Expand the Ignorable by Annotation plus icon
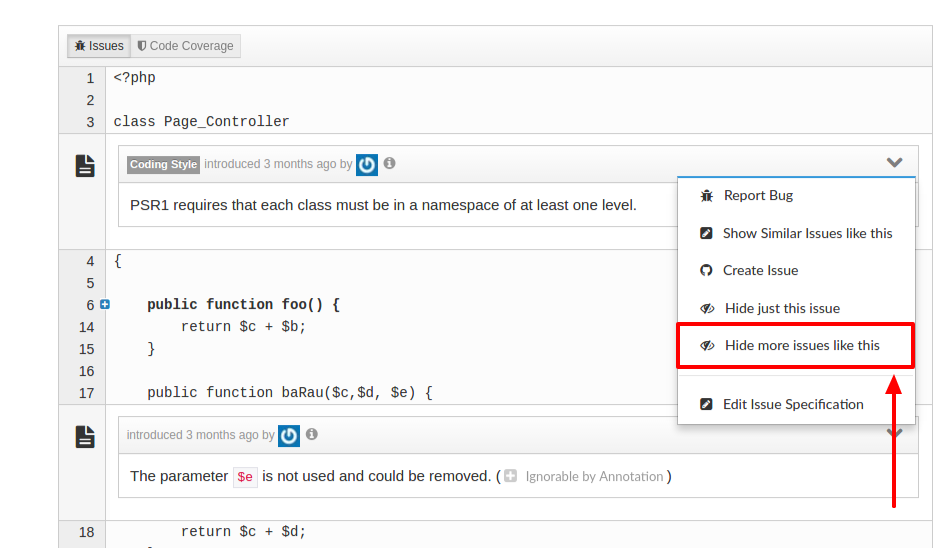Image resolution: width=948 pixels, height=548 pixels. tap(510, 476)
